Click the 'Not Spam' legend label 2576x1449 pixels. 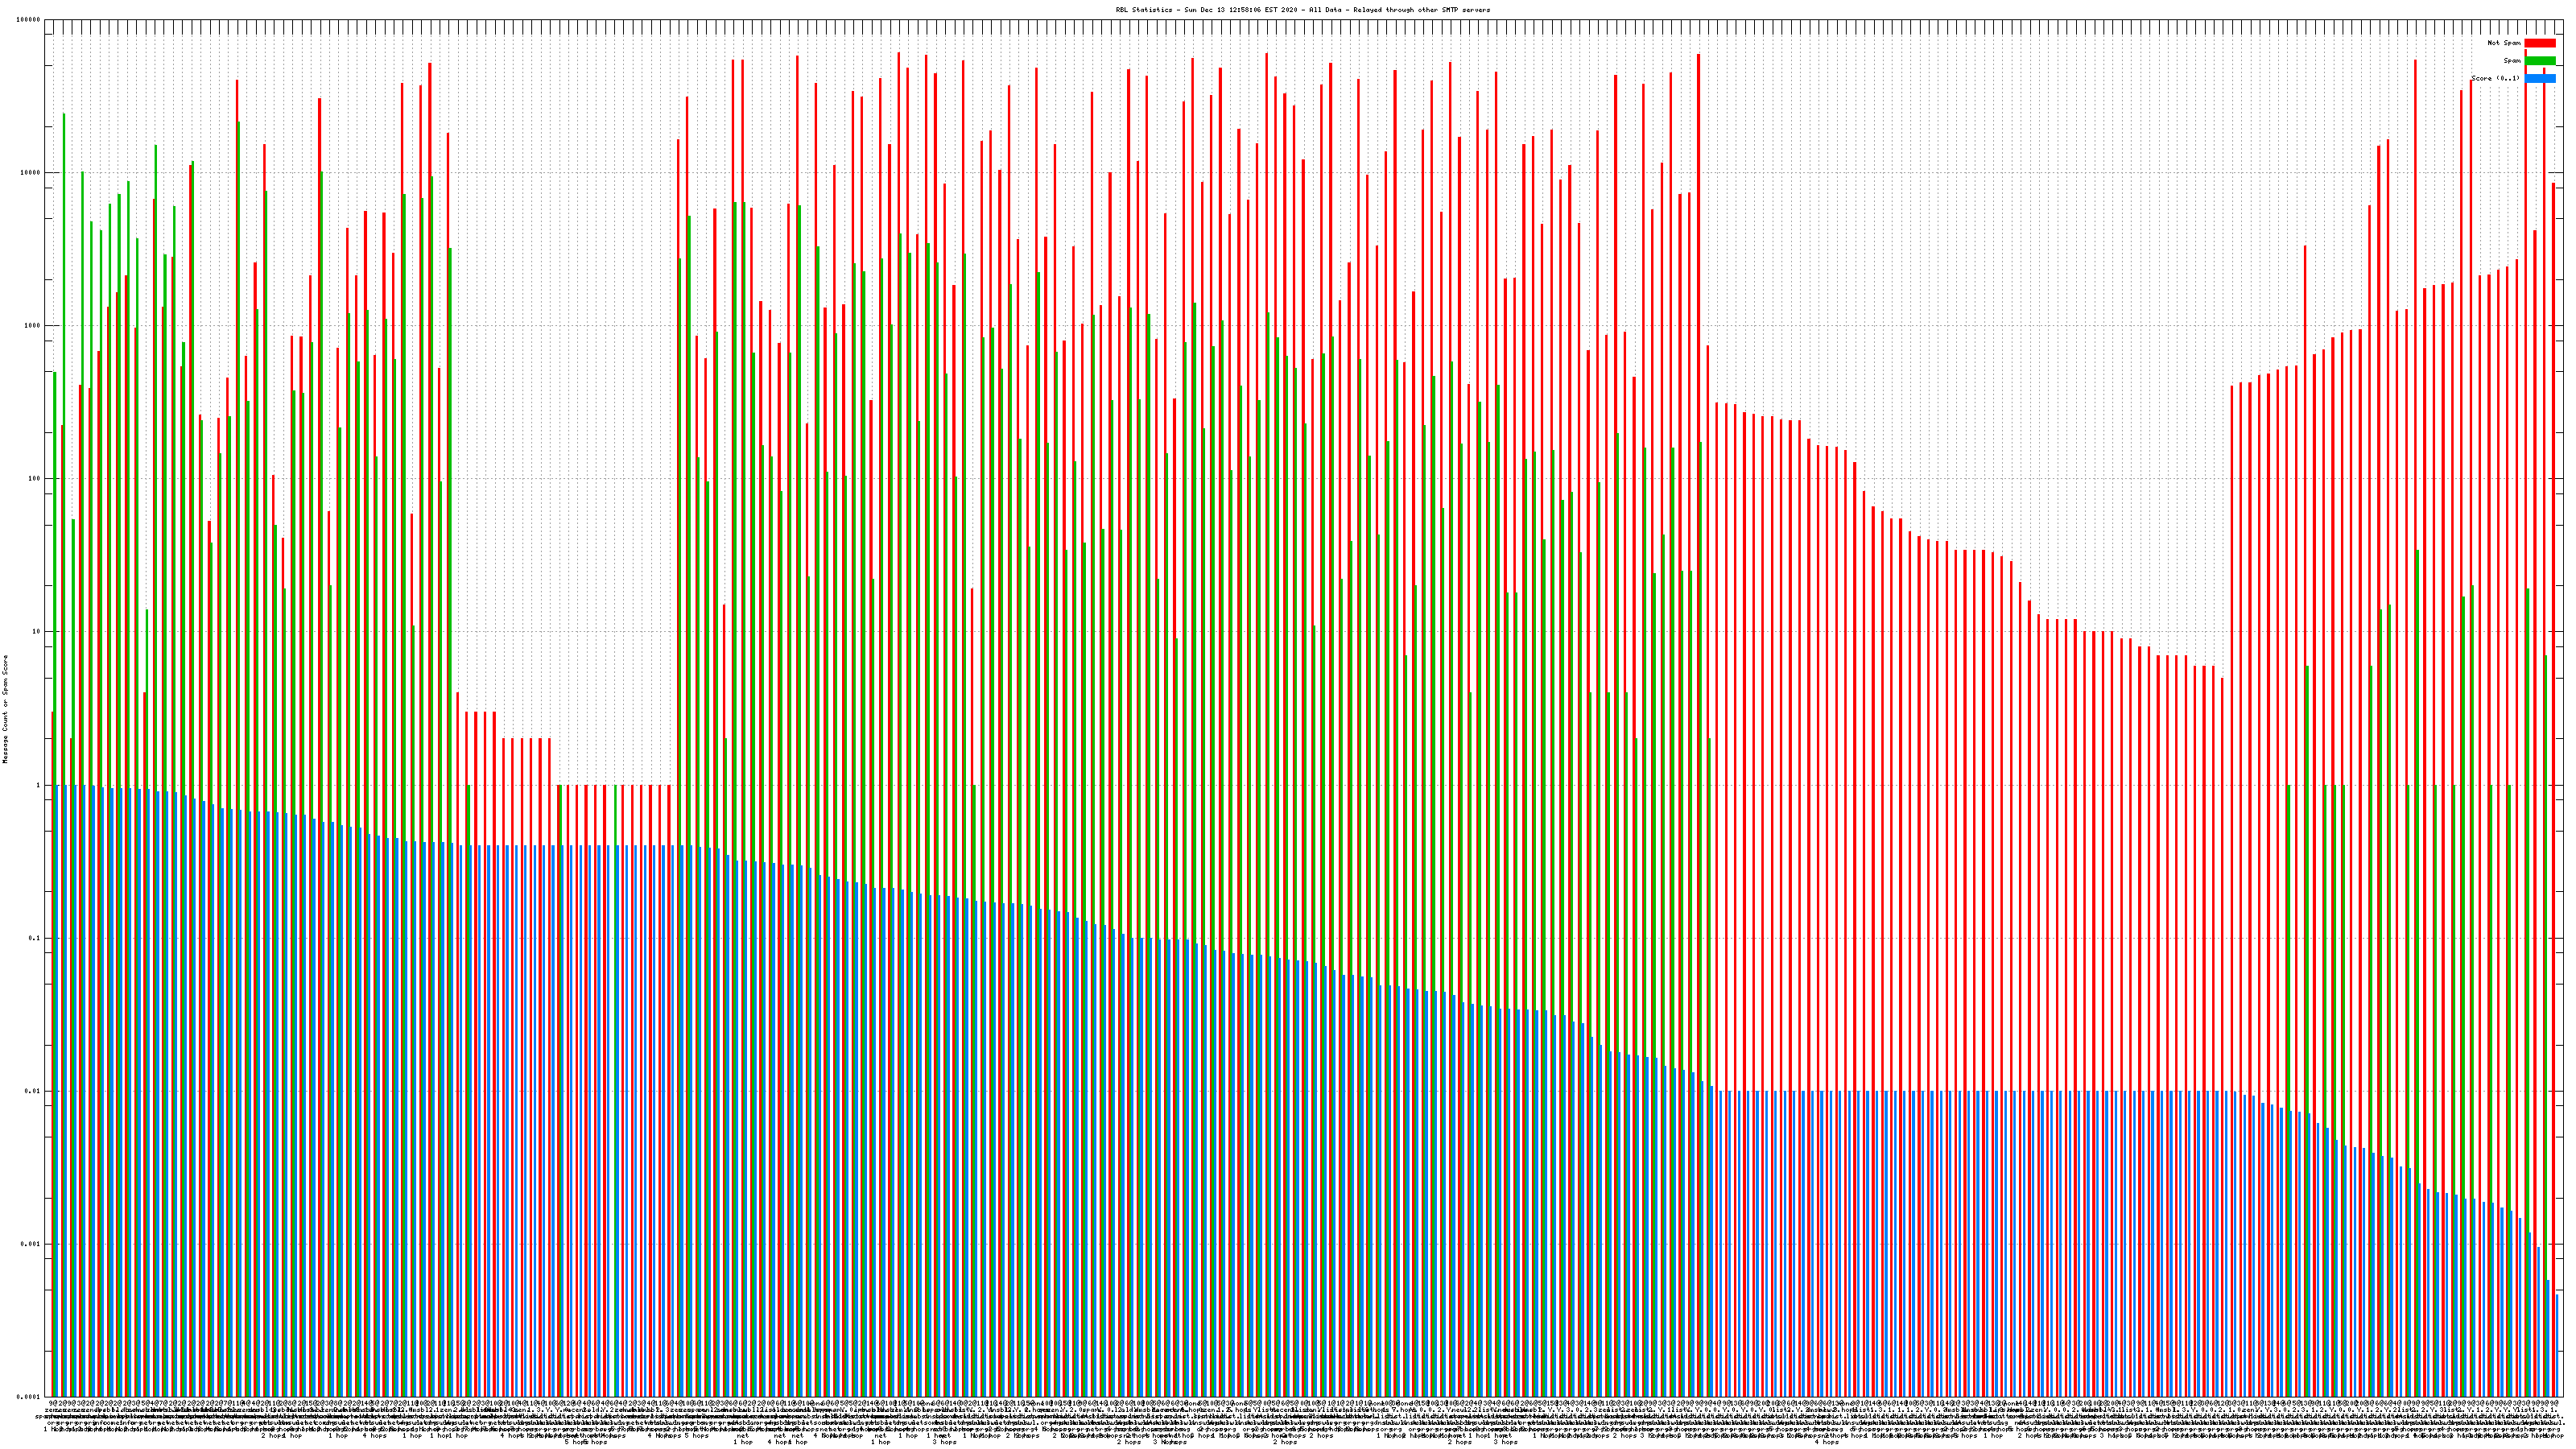point(2504,43)
